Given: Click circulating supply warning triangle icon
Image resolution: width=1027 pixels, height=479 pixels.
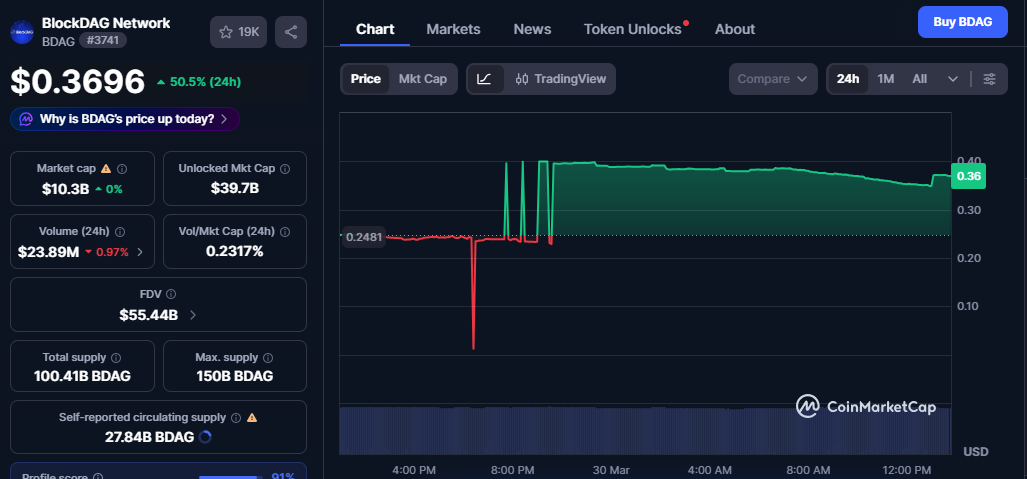Looking at the screenshot, I should (252, 418).
